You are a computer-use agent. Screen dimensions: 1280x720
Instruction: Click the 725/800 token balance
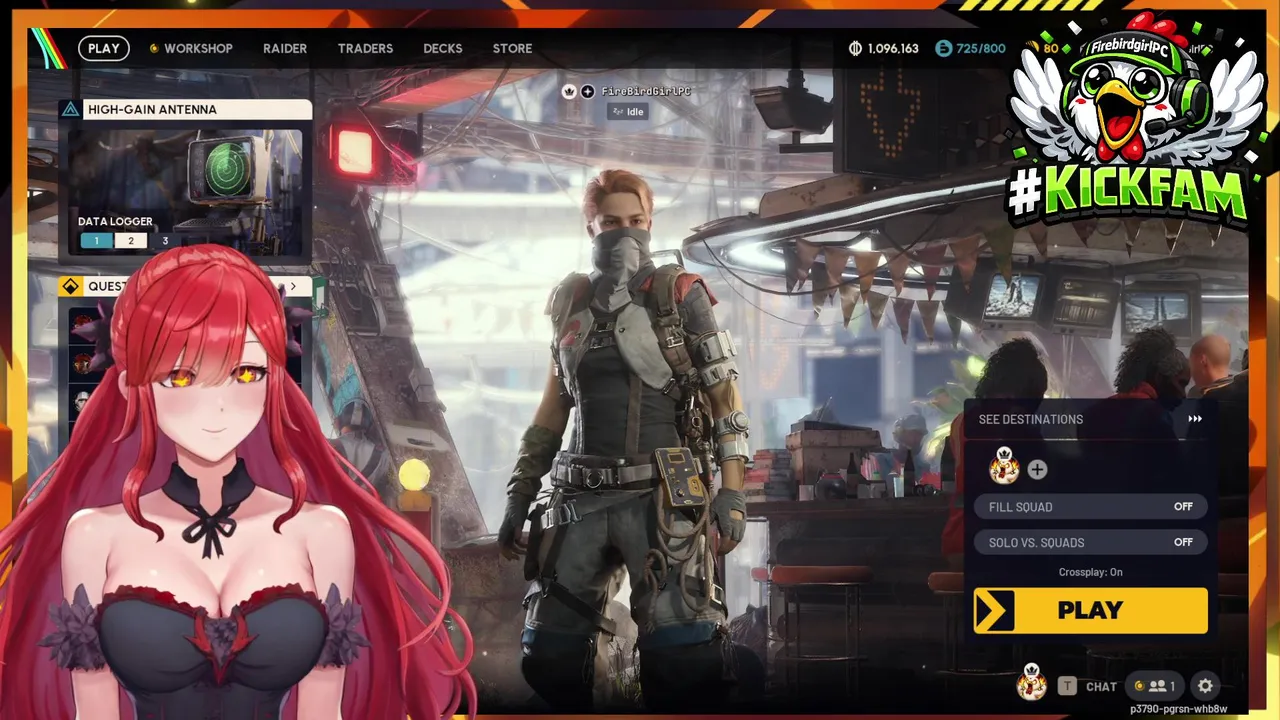click(981, 48)
